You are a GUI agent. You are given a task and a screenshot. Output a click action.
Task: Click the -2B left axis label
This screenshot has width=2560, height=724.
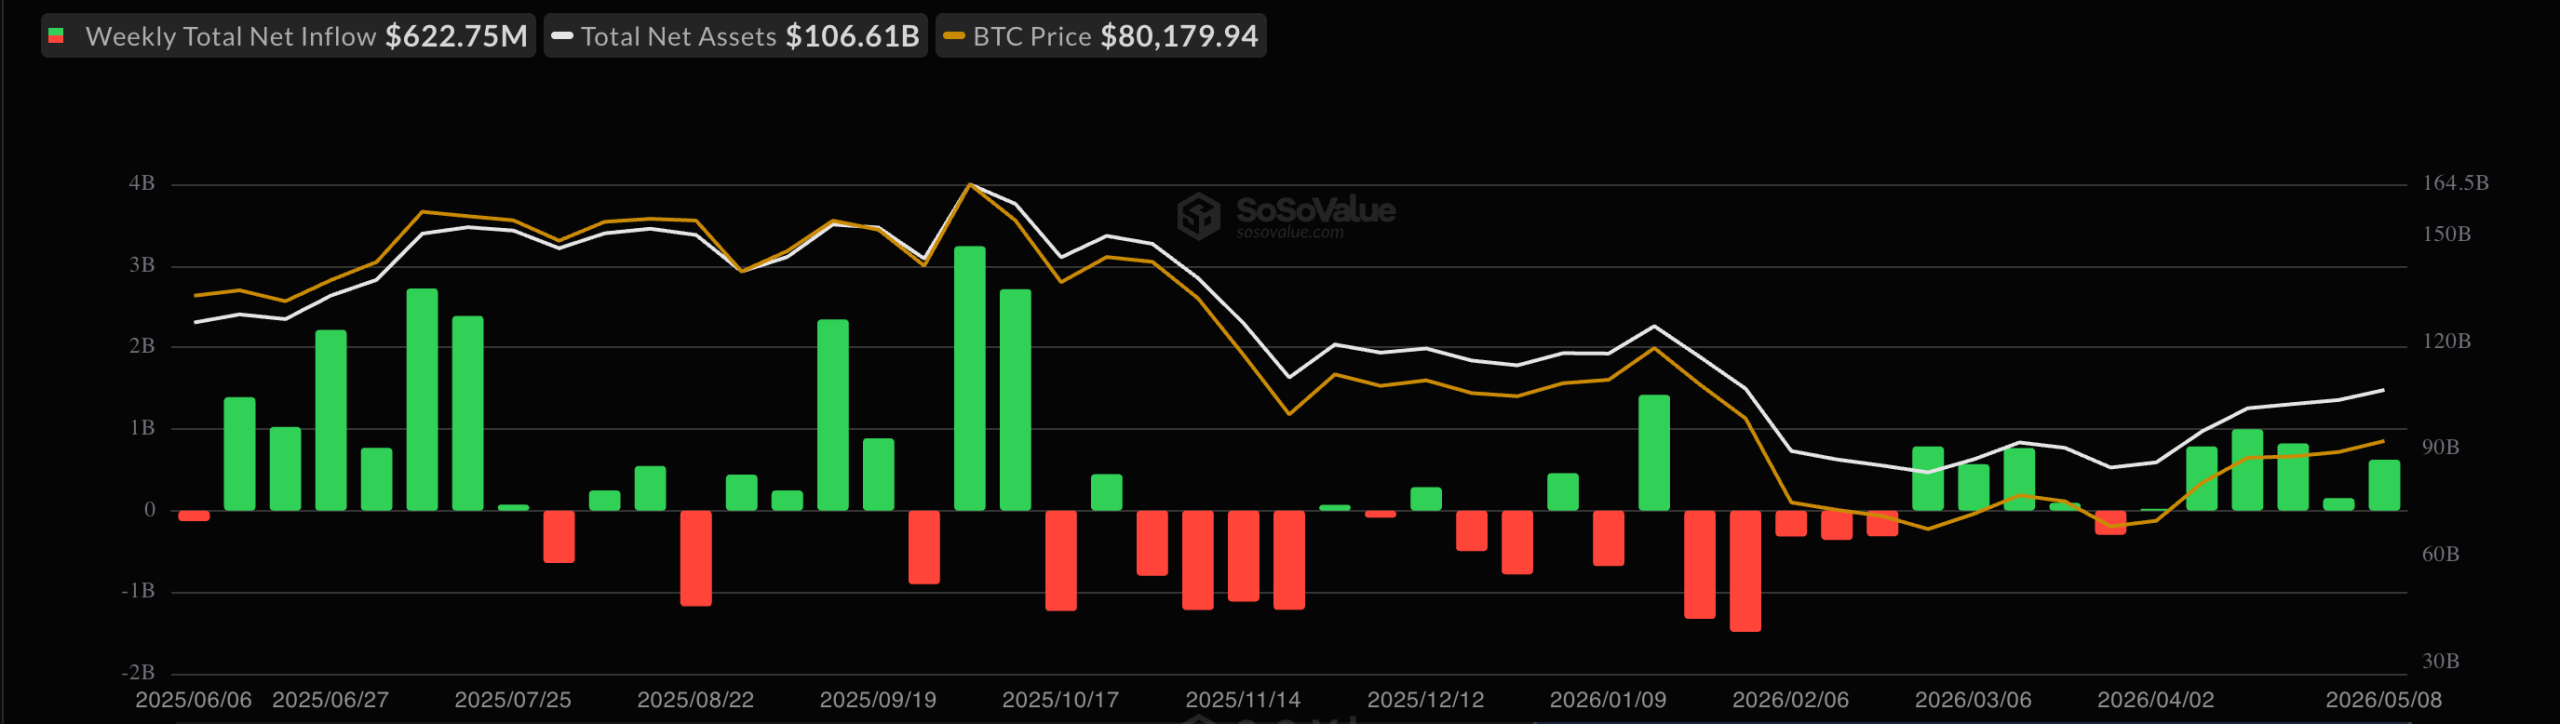[138, 672]
